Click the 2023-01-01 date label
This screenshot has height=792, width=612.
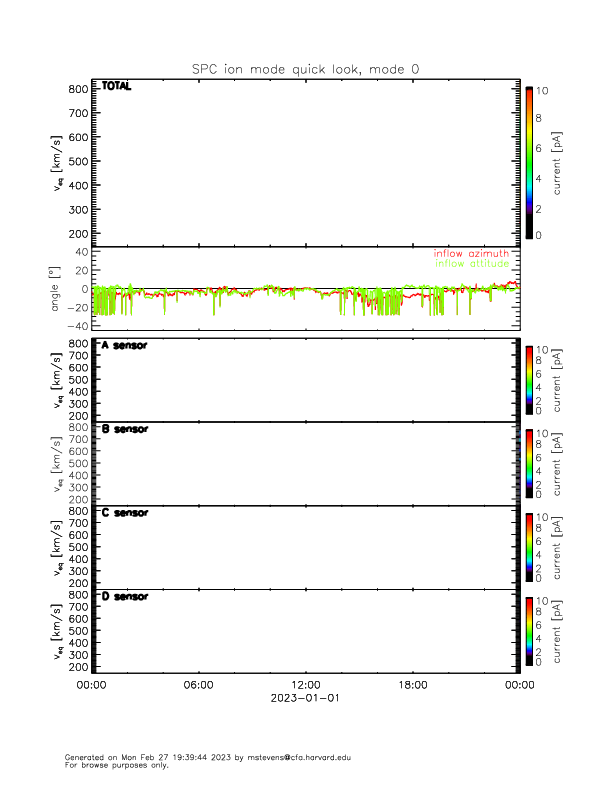pos(305,699)
